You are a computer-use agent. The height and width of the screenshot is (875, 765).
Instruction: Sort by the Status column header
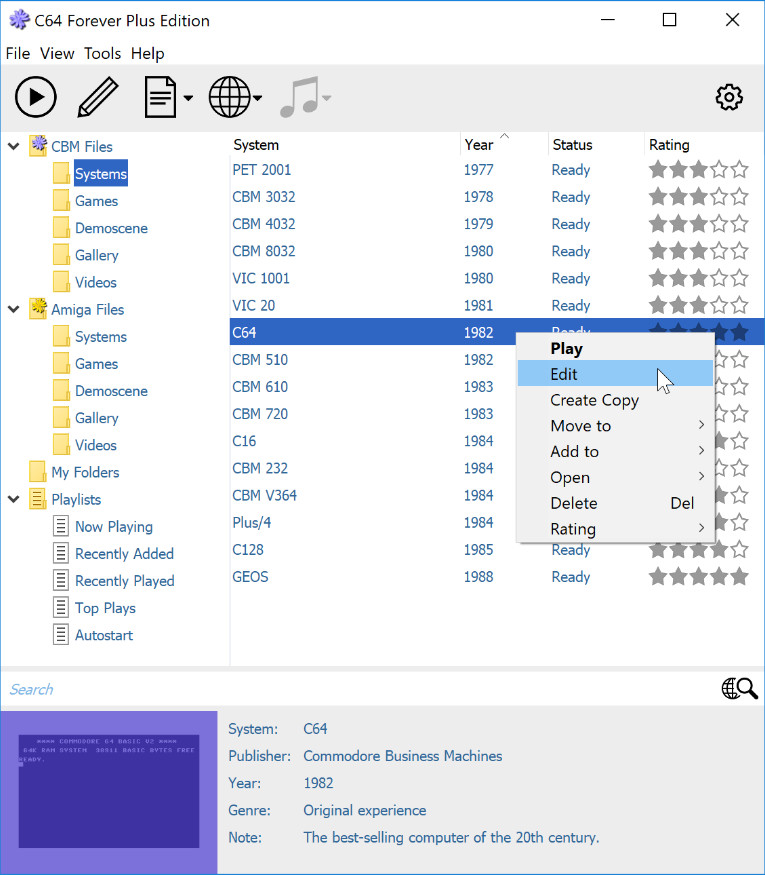pos(596,145)
